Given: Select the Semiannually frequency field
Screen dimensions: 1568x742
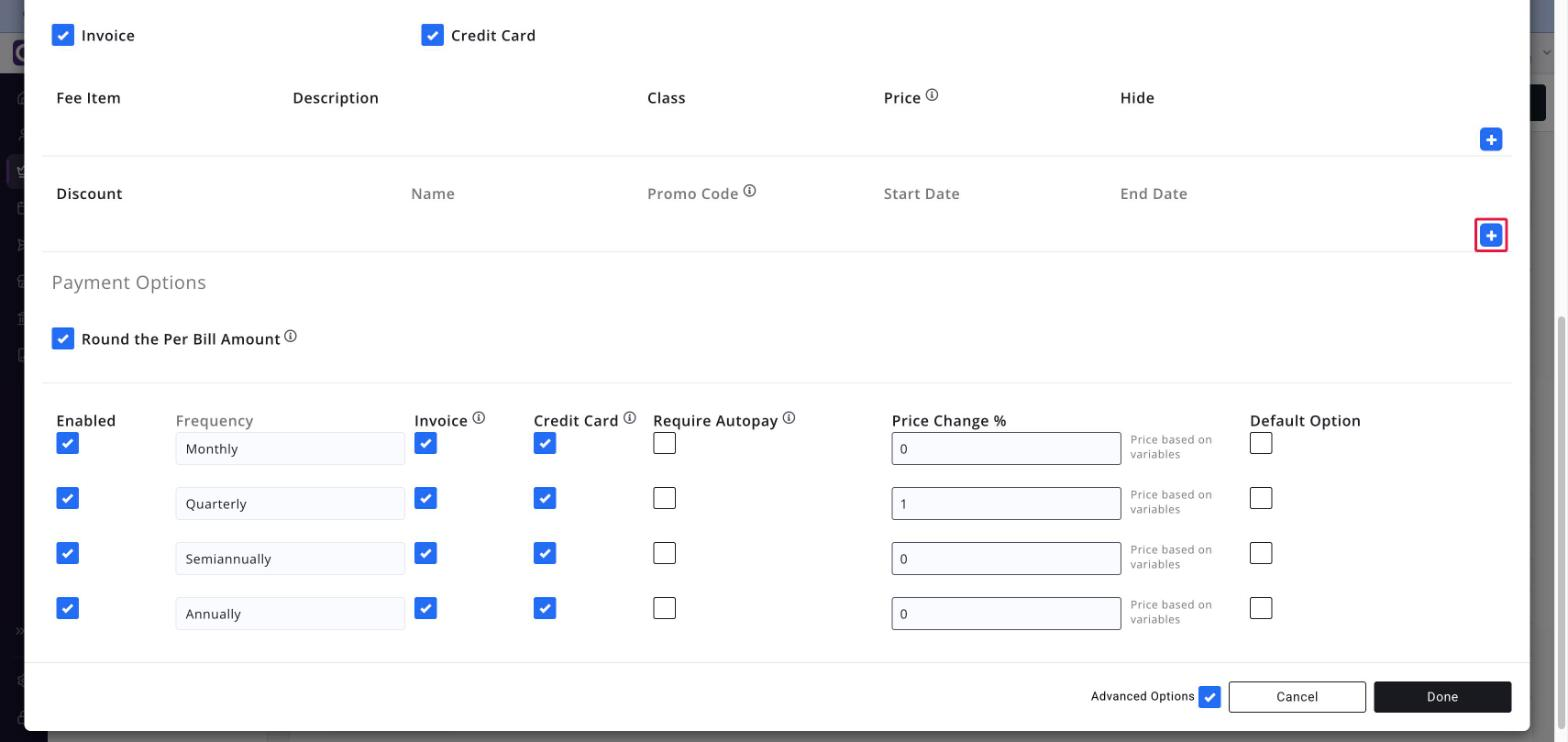Looking at the screenshot, I should 290,559.
